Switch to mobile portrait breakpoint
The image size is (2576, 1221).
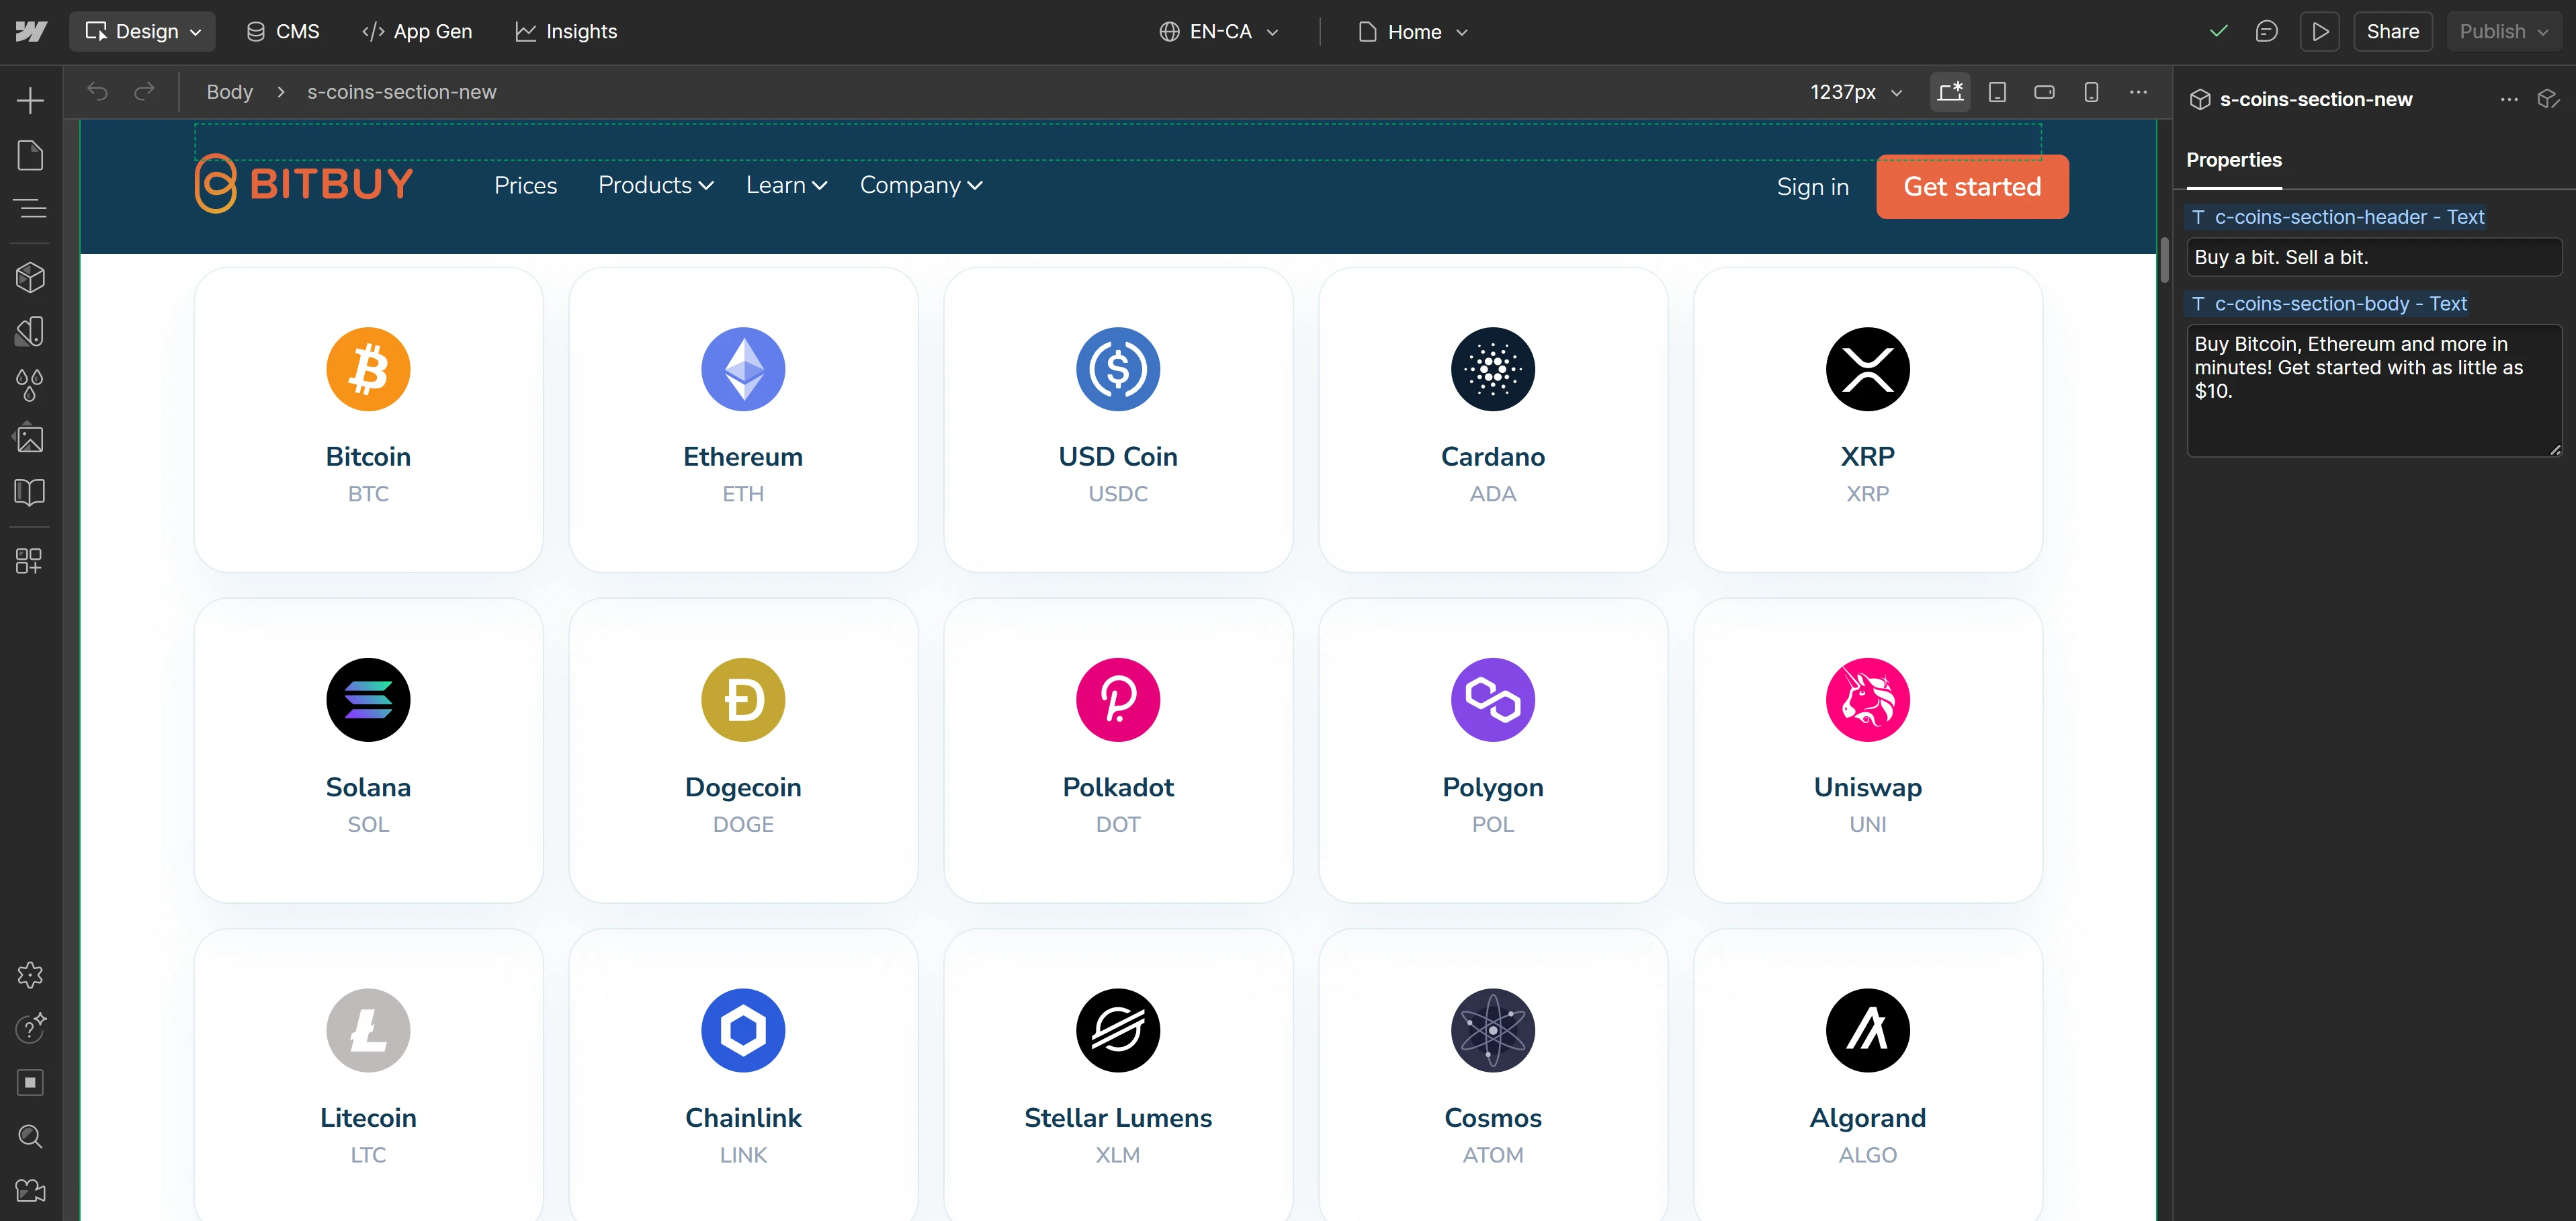[x=2090, y=91]
